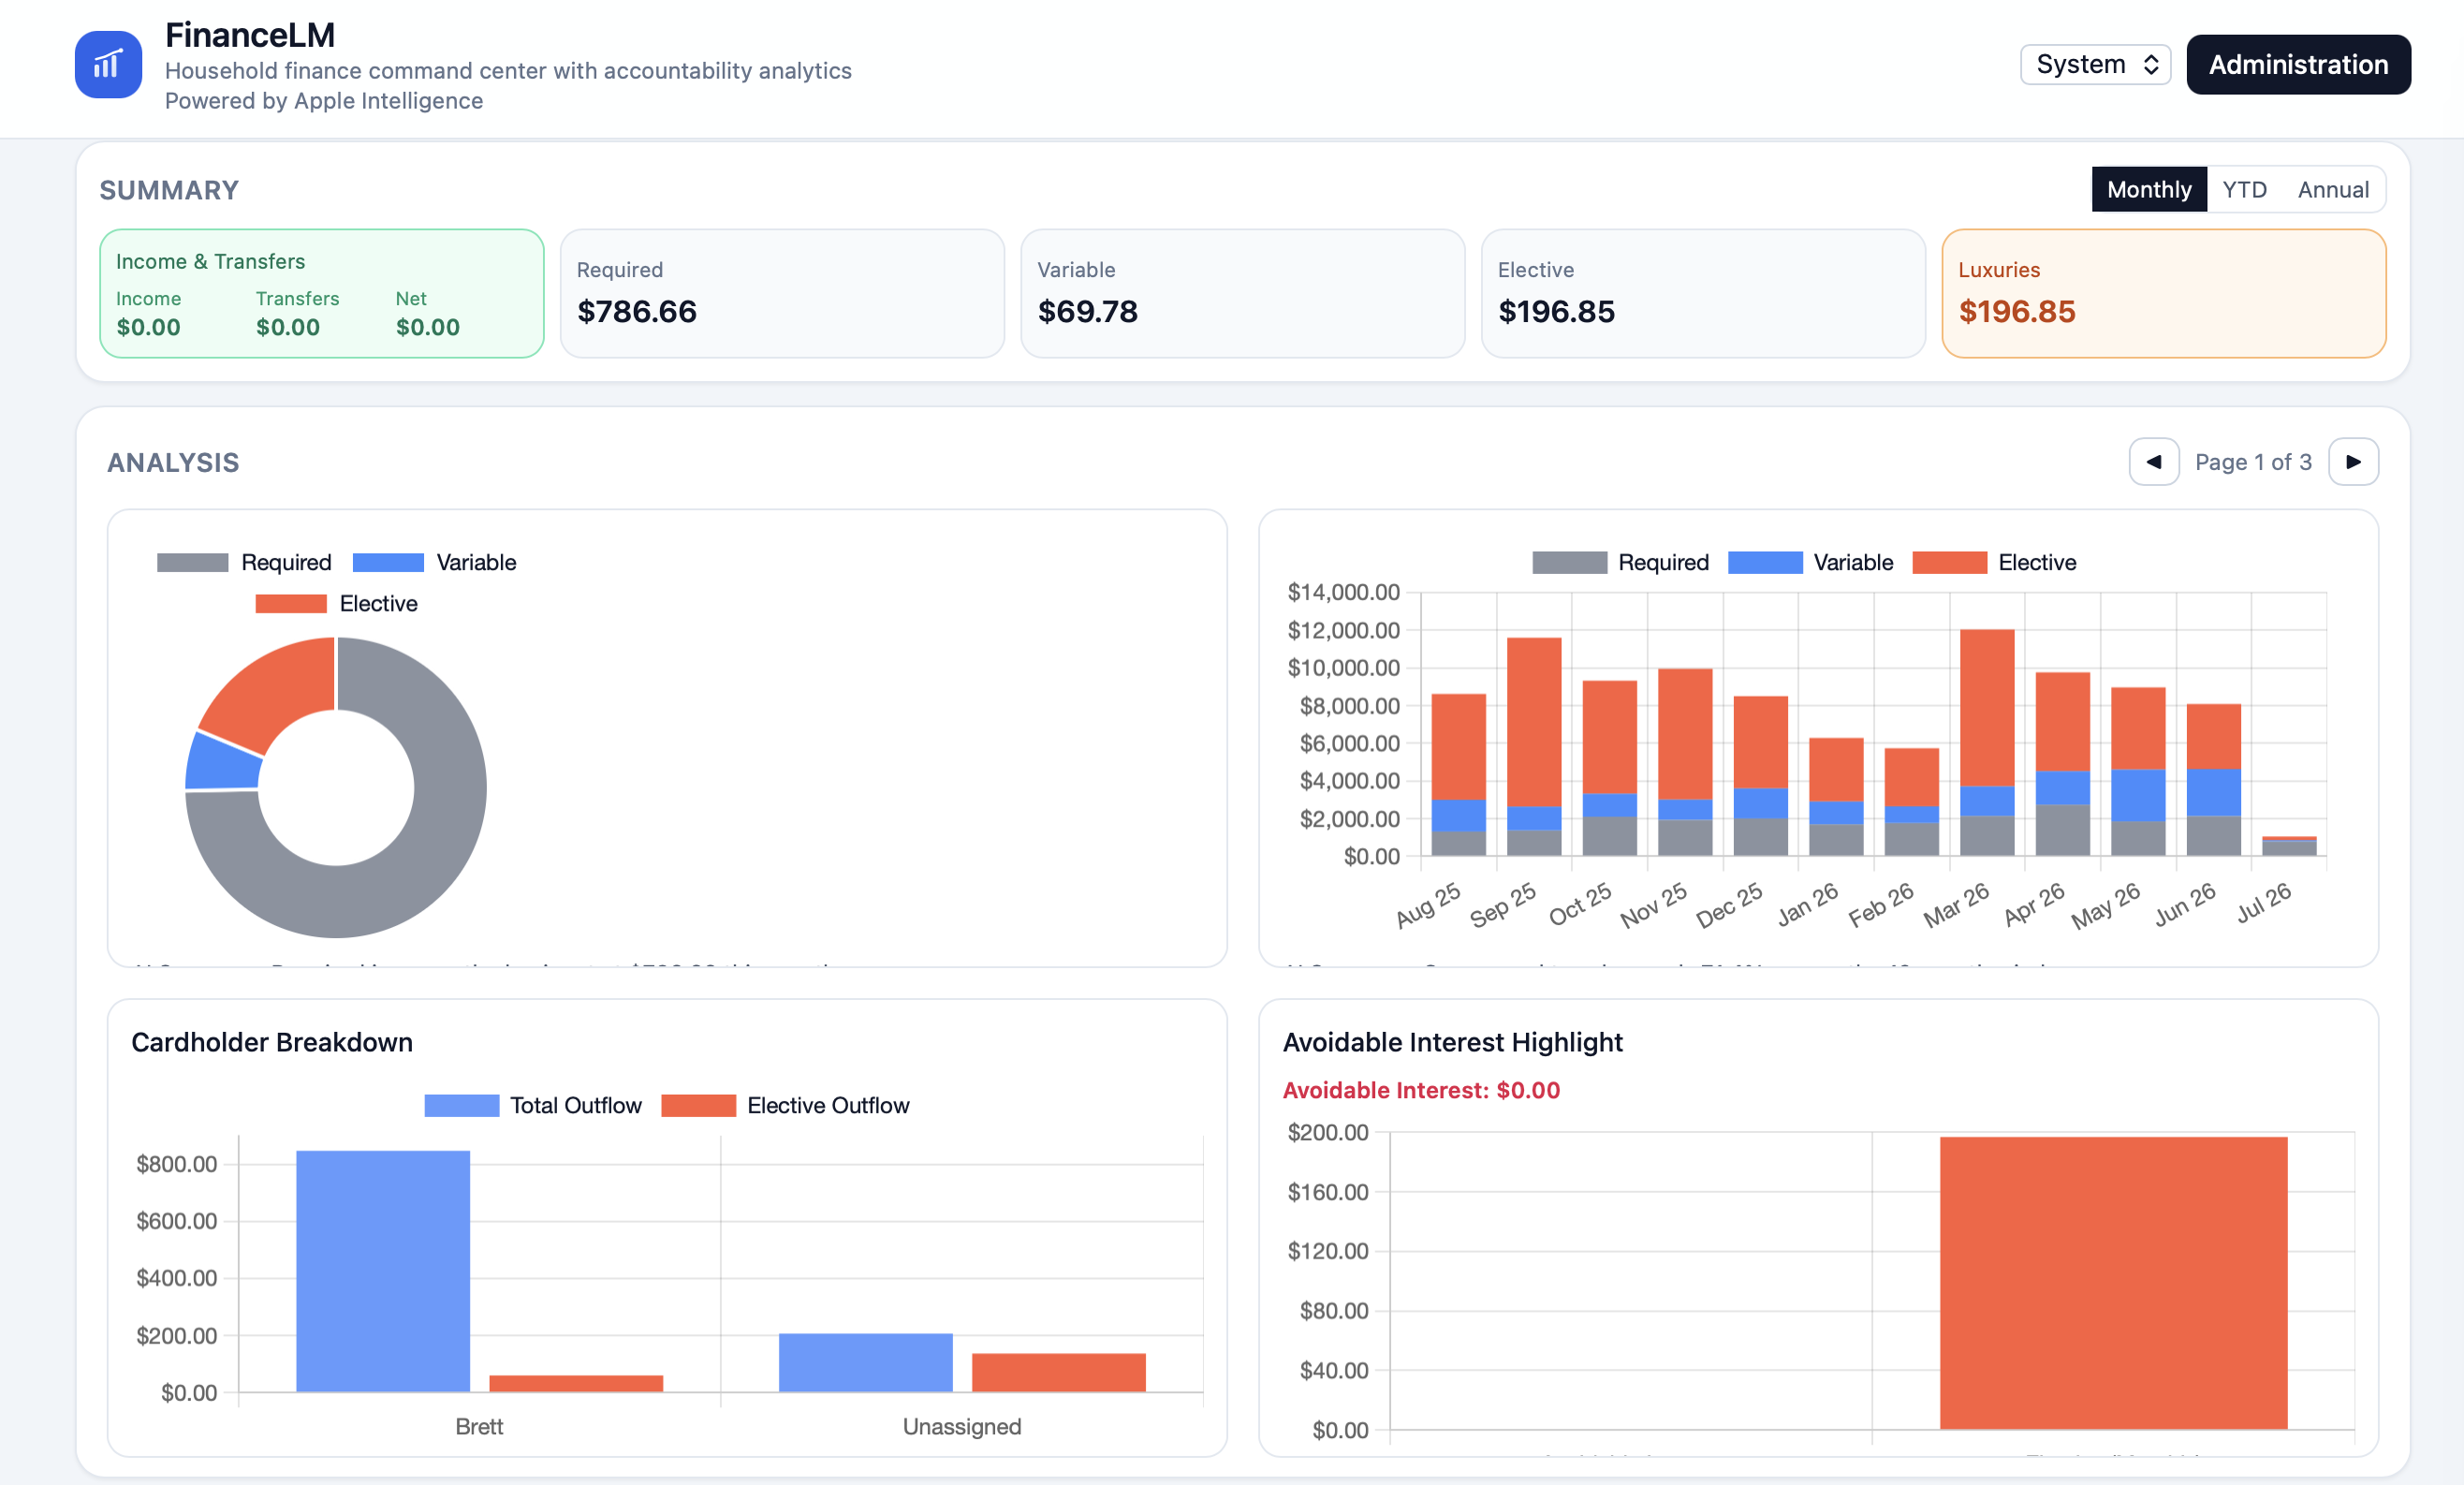Switch summary to Annual view
Image resolution: width=2464 pixels, height=1485 pixels.
pyautogui.click(x=2332, y=189)
